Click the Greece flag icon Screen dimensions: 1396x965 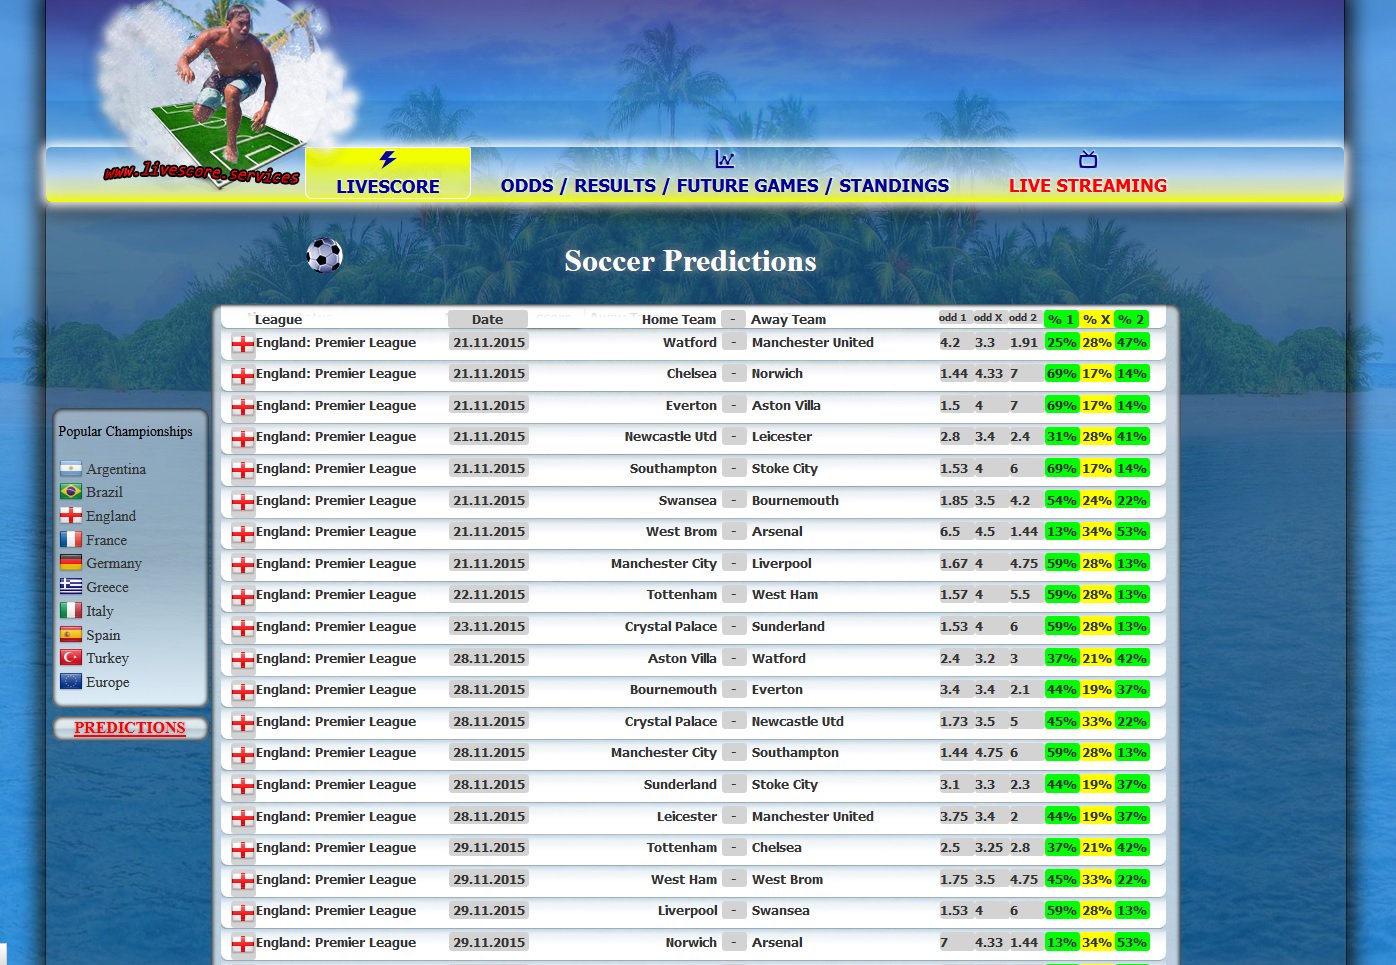tap(71, 587)
